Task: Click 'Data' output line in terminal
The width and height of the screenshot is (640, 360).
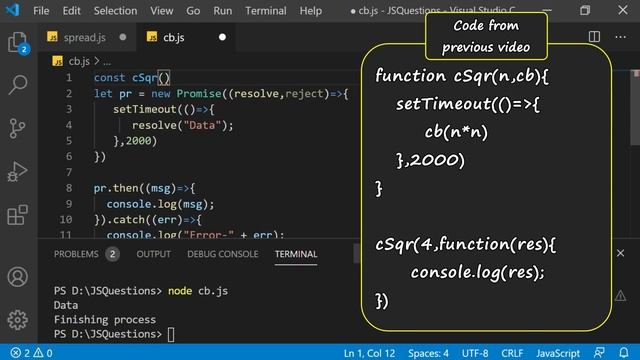Action: [66, 305]
